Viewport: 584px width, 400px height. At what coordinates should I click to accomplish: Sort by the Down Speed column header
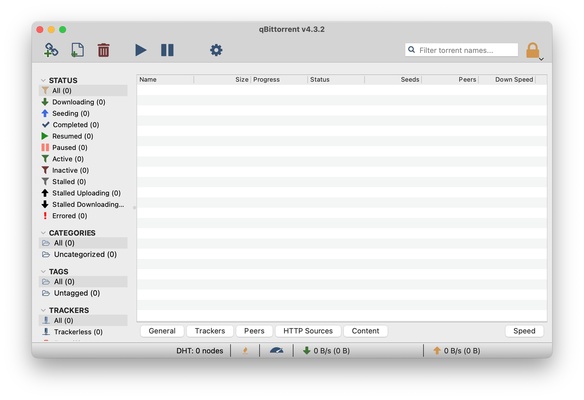pyautogui.click(x=507, y=79)
